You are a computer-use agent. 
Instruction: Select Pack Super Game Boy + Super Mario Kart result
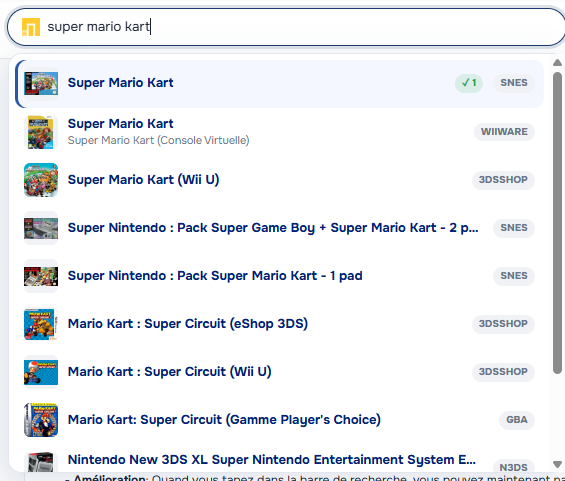tap(279, 228)
